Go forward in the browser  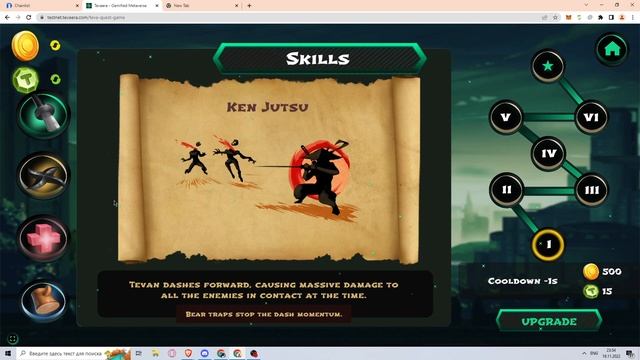(18, 18)
